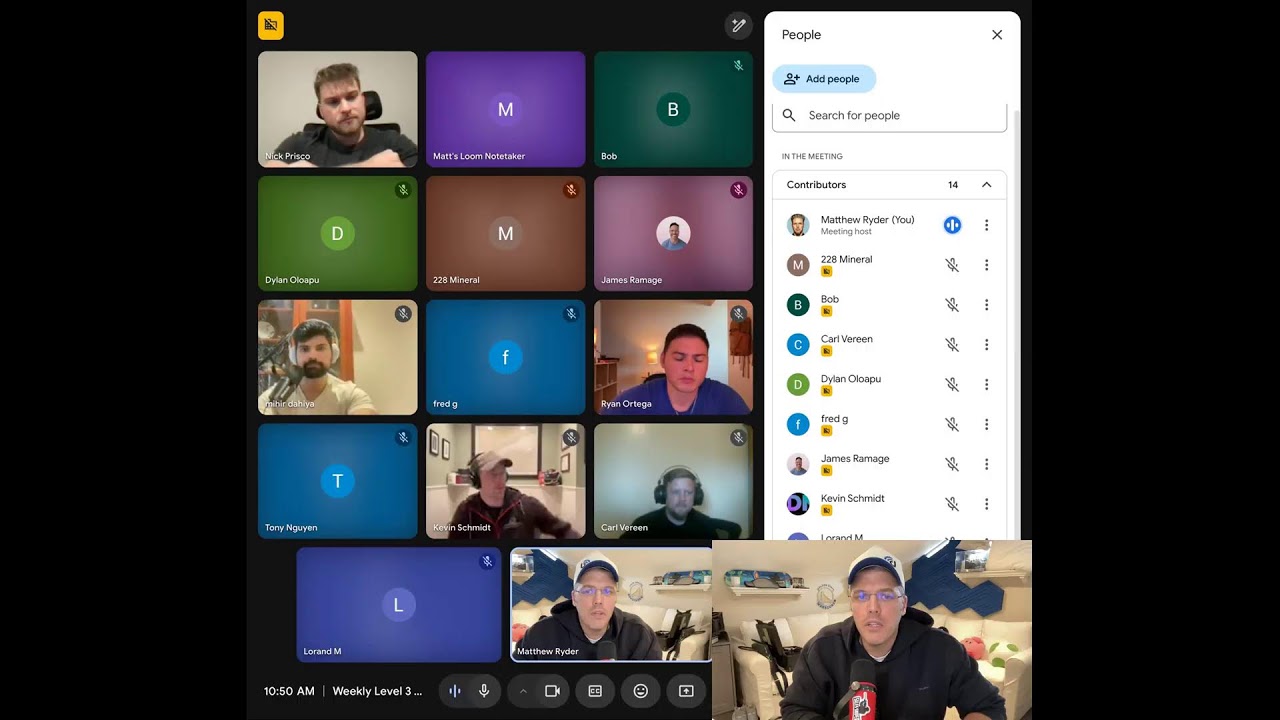Click the Meeting host label
Screen dimensions: 1280x720
tap(846, 232)
